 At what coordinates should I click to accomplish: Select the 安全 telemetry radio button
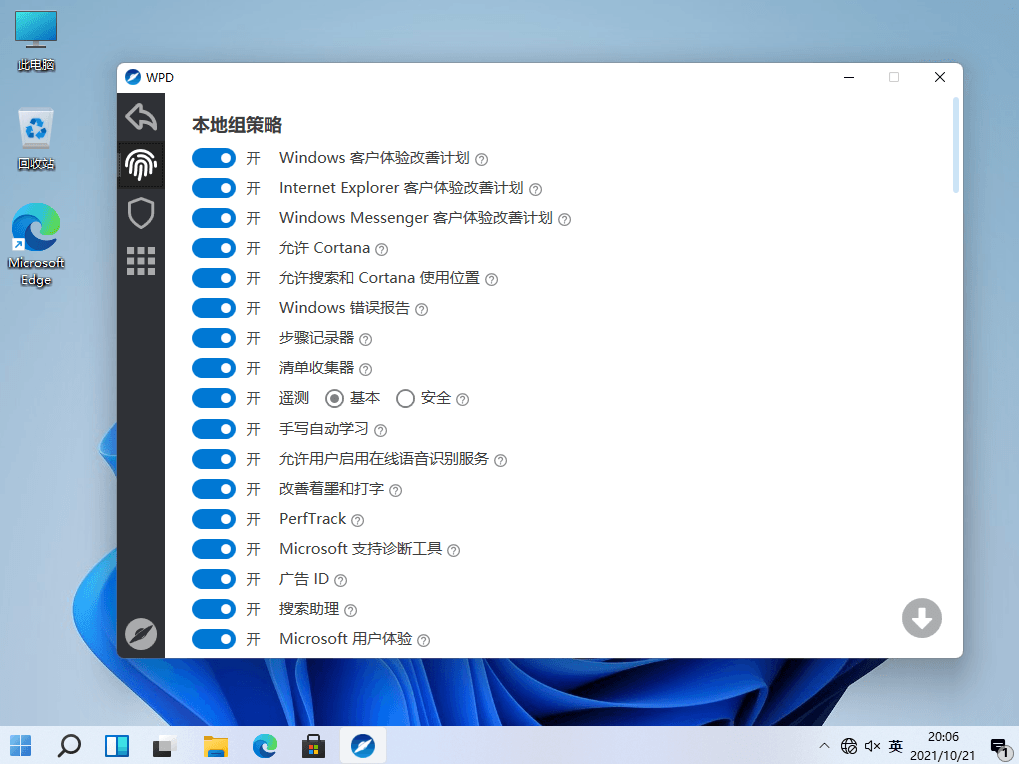pyautogui.click(x=406, y=398)
